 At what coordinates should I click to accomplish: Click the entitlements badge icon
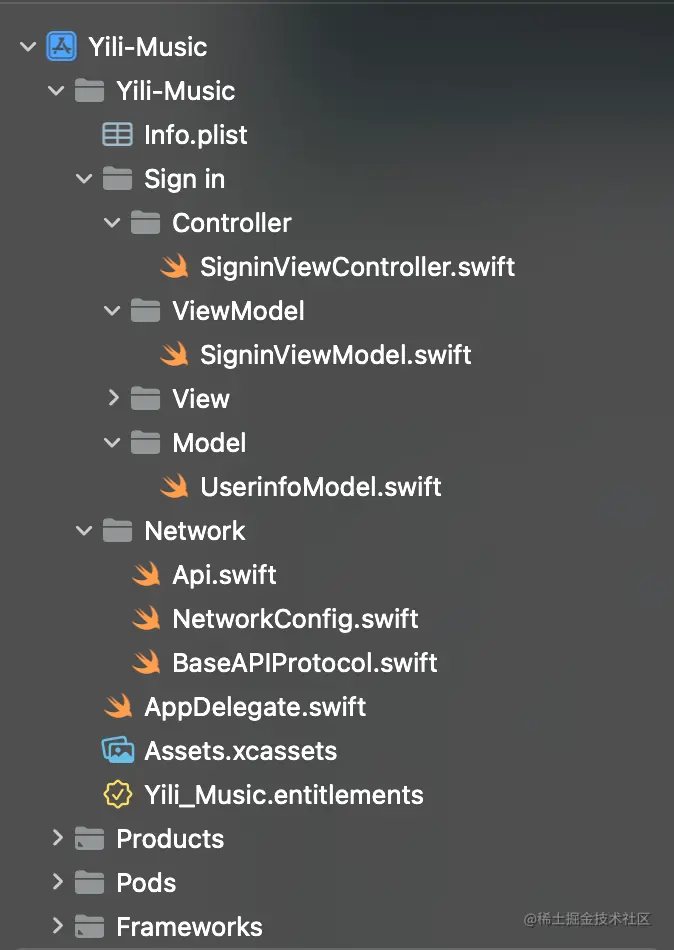pos(118,794)
